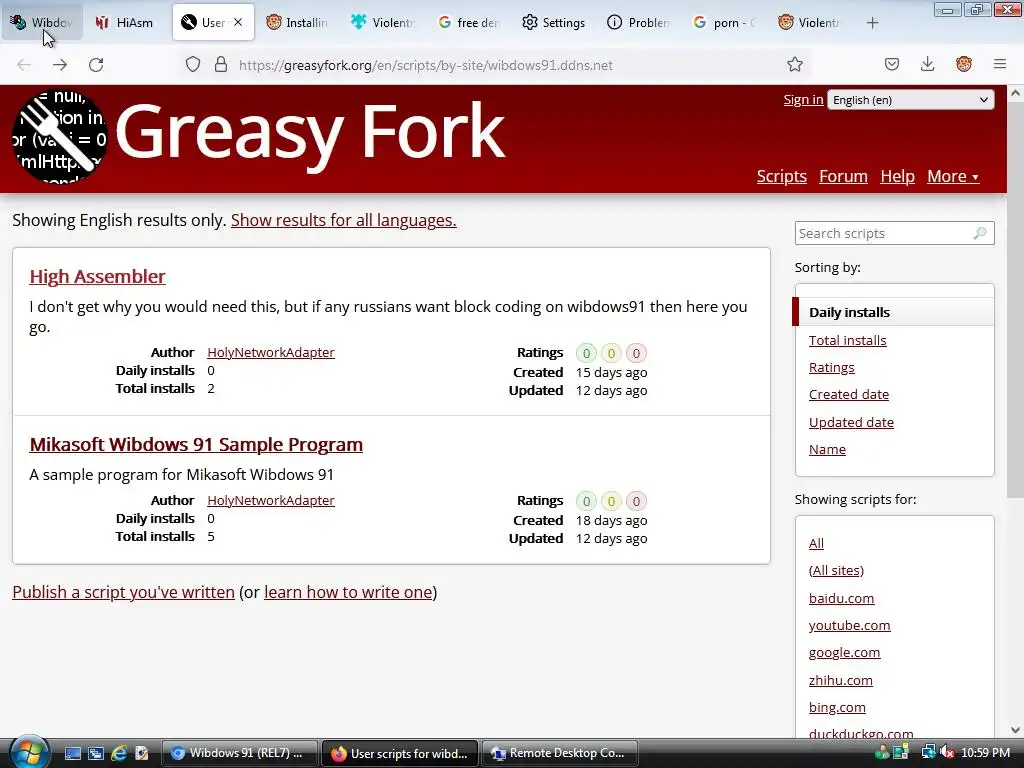This screenshot has height=768, width=1024.
Task: Switch to the first Violentmonkey tab
Action: (383, 23)
